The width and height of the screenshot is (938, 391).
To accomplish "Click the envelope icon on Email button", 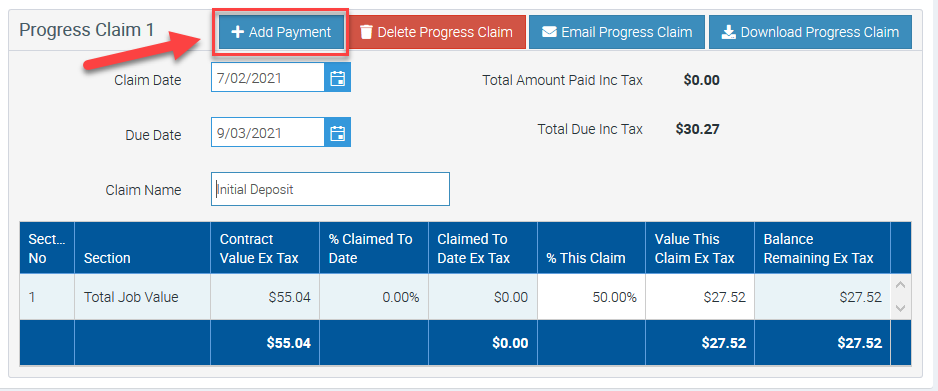I will (x=549, y=32).
